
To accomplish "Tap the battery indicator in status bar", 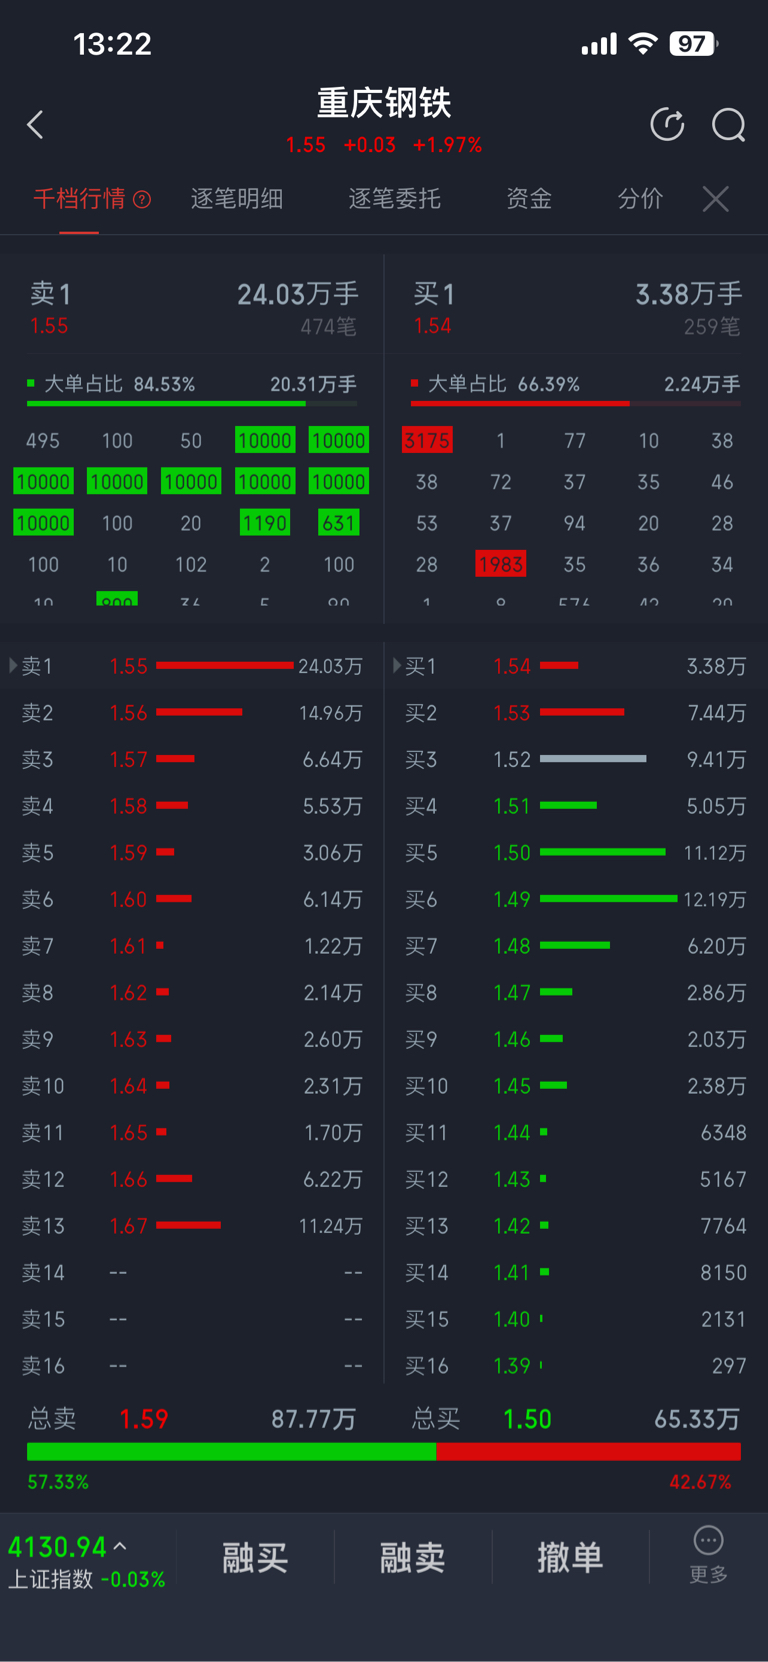I will 694,44.
